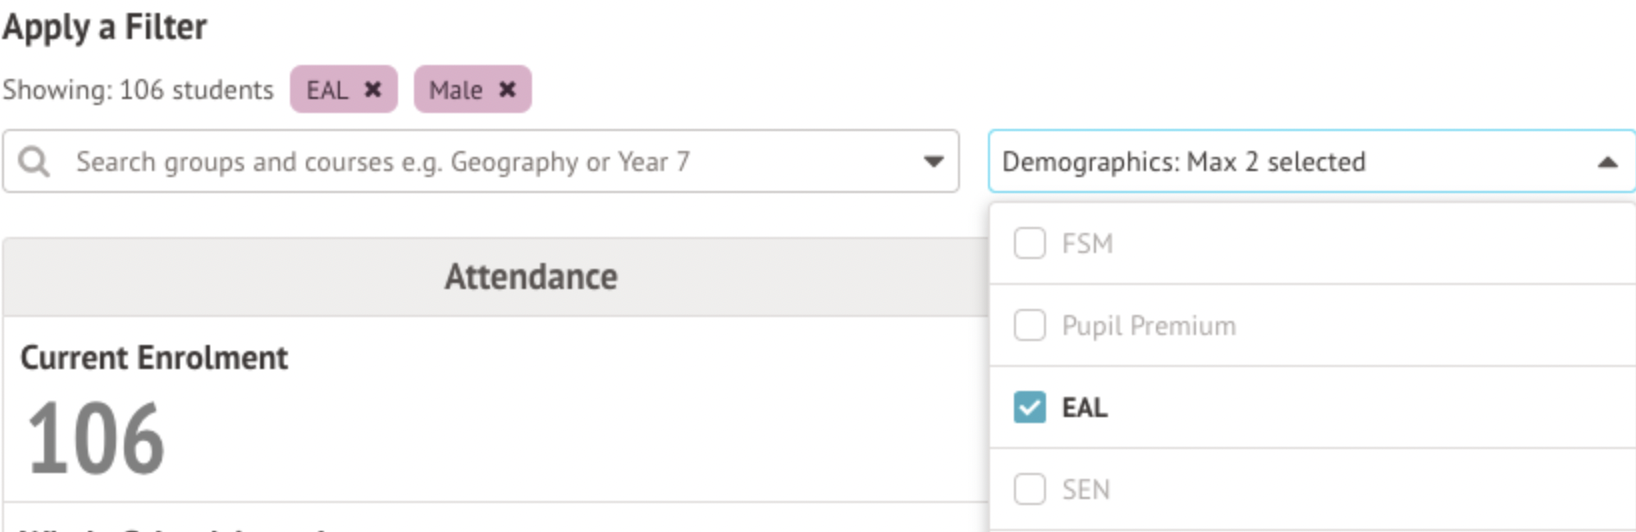Click the search magnifier icon

coord(34,161)
